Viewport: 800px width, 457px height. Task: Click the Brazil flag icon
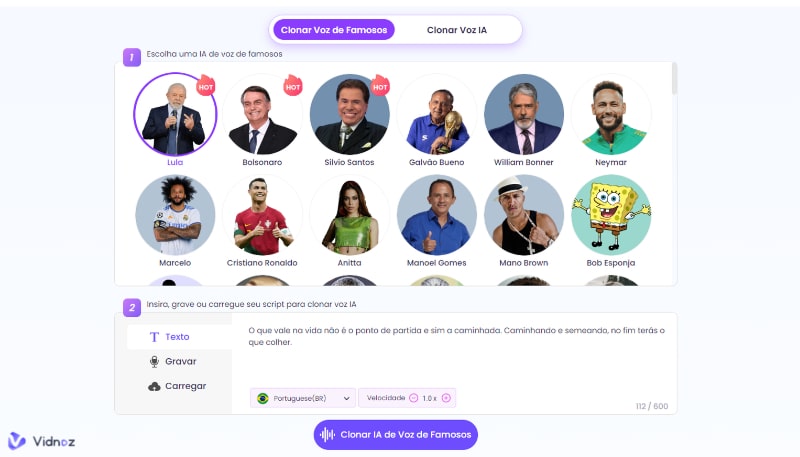coord(263,398)
